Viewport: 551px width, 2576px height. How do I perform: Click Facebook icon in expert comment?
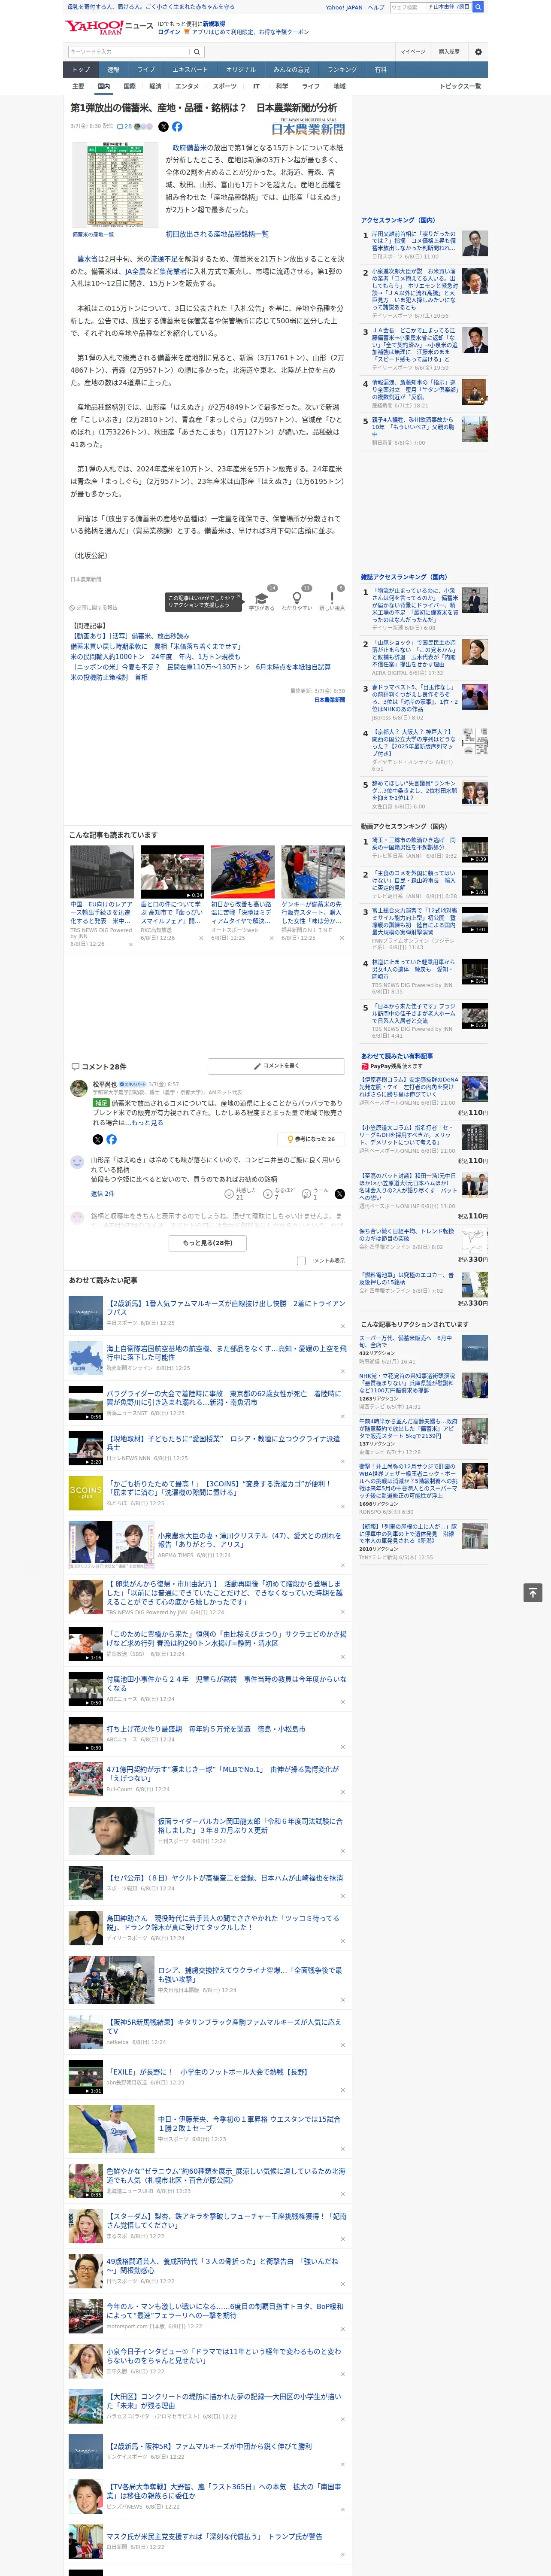click(x=111, y=1139)
